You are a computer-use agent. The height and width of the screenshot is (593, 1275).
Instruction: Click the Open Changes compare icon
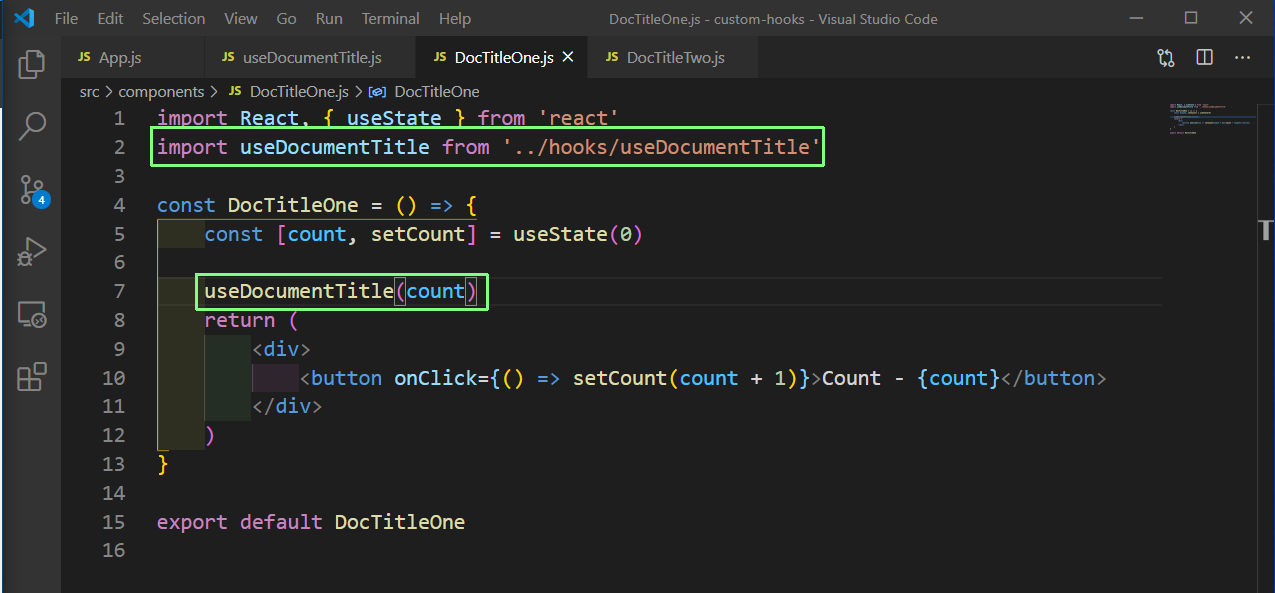click(1166, 58)
